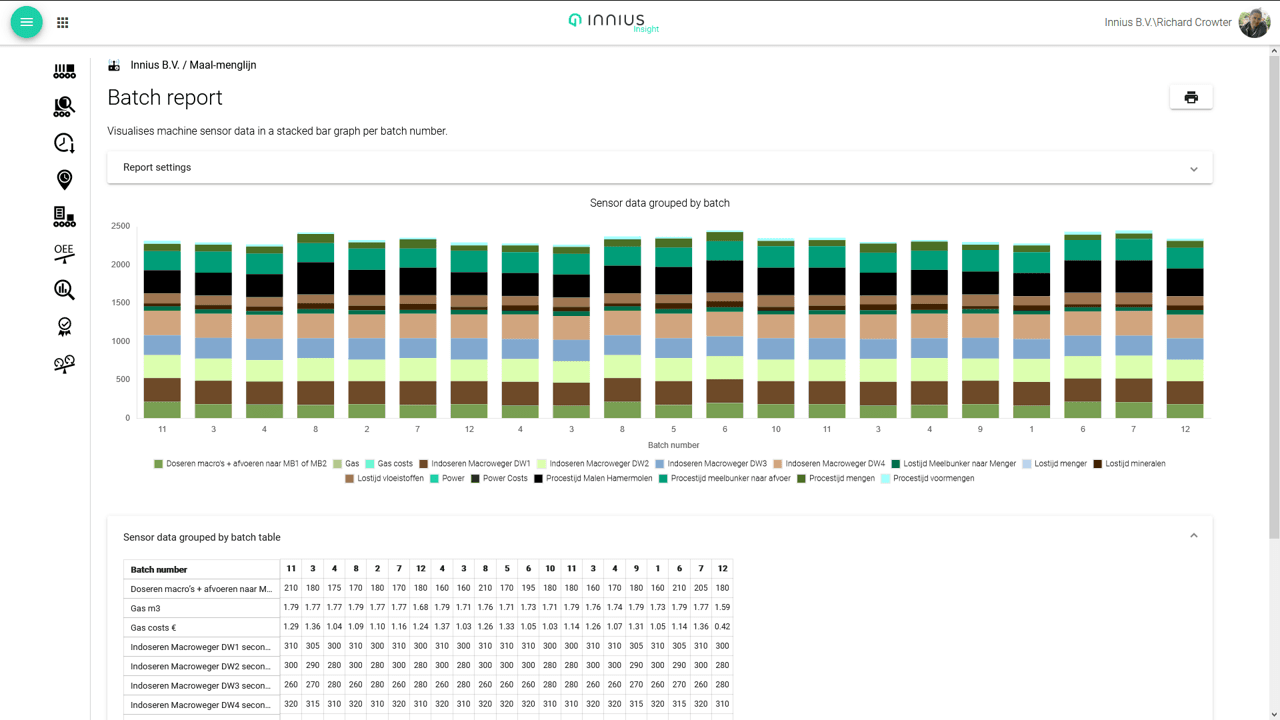Click the Batch number table header cell
This screenshot has width=1280, height=720.
click(x=201, y=569)
